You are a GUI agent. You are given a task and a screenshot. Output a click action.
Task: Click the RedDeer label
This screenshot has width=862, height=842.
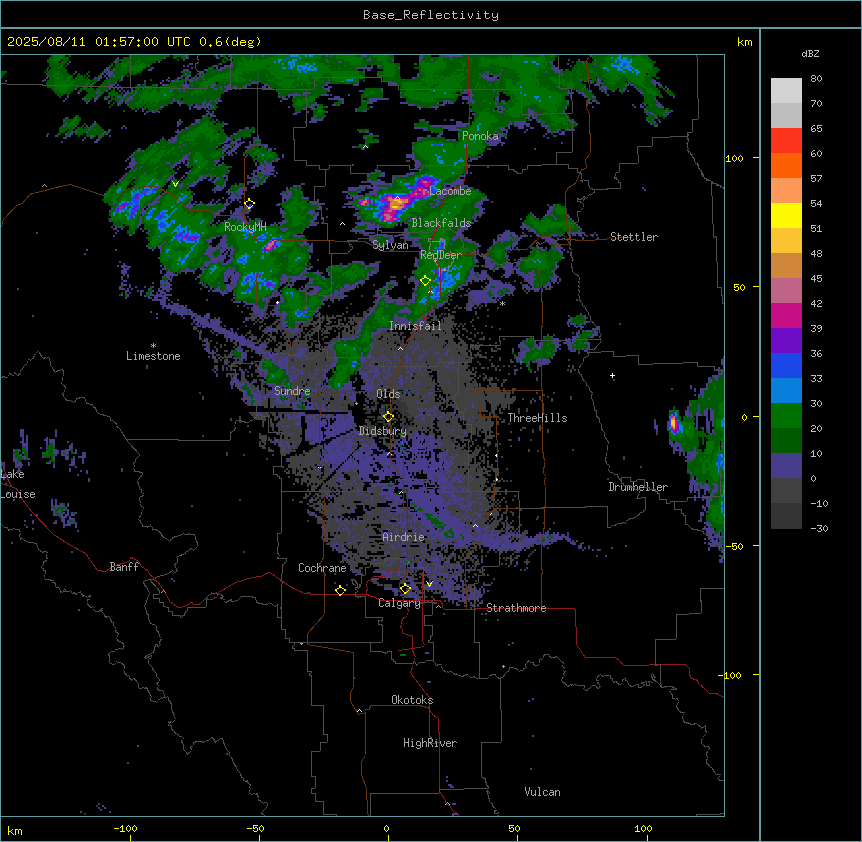coord(441,255)
